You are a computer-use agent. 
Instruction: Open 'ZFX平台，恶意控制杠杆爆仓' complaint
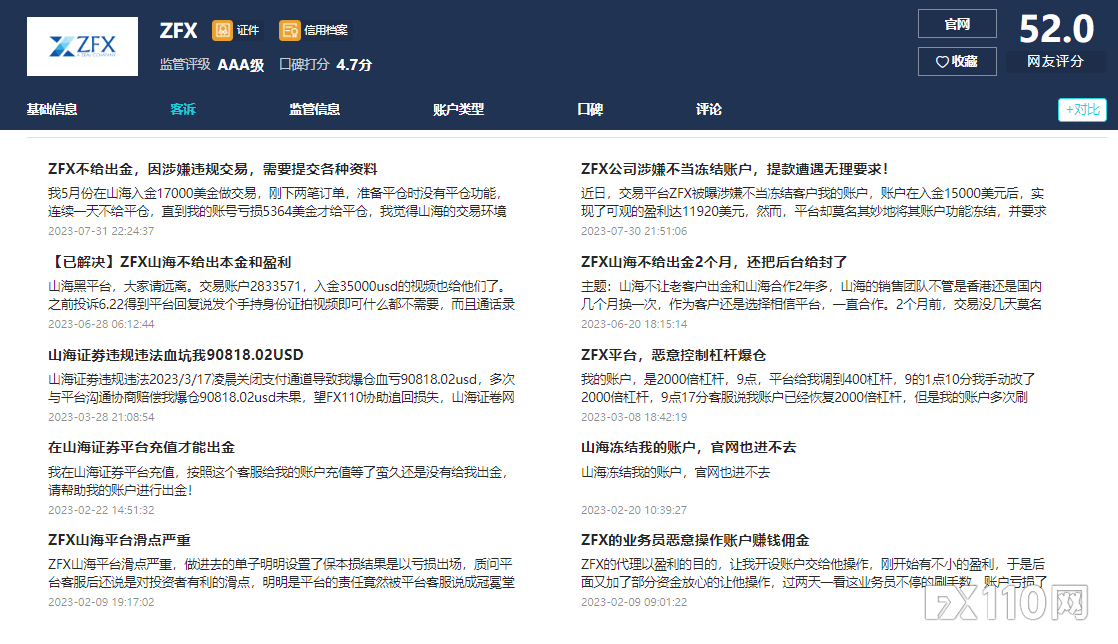pyautogui.click(x=673, y=354)
